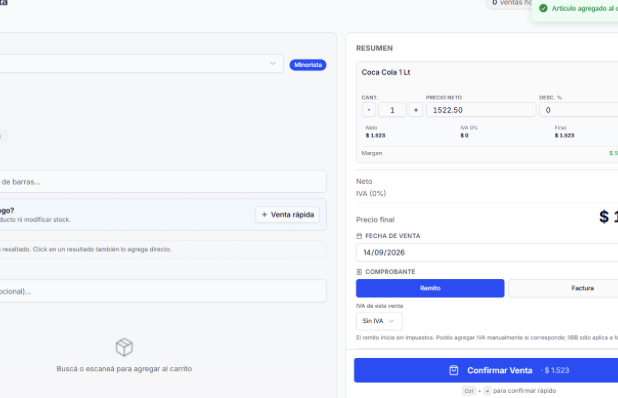Click the Artículo agregado notification text

[585, 8]
